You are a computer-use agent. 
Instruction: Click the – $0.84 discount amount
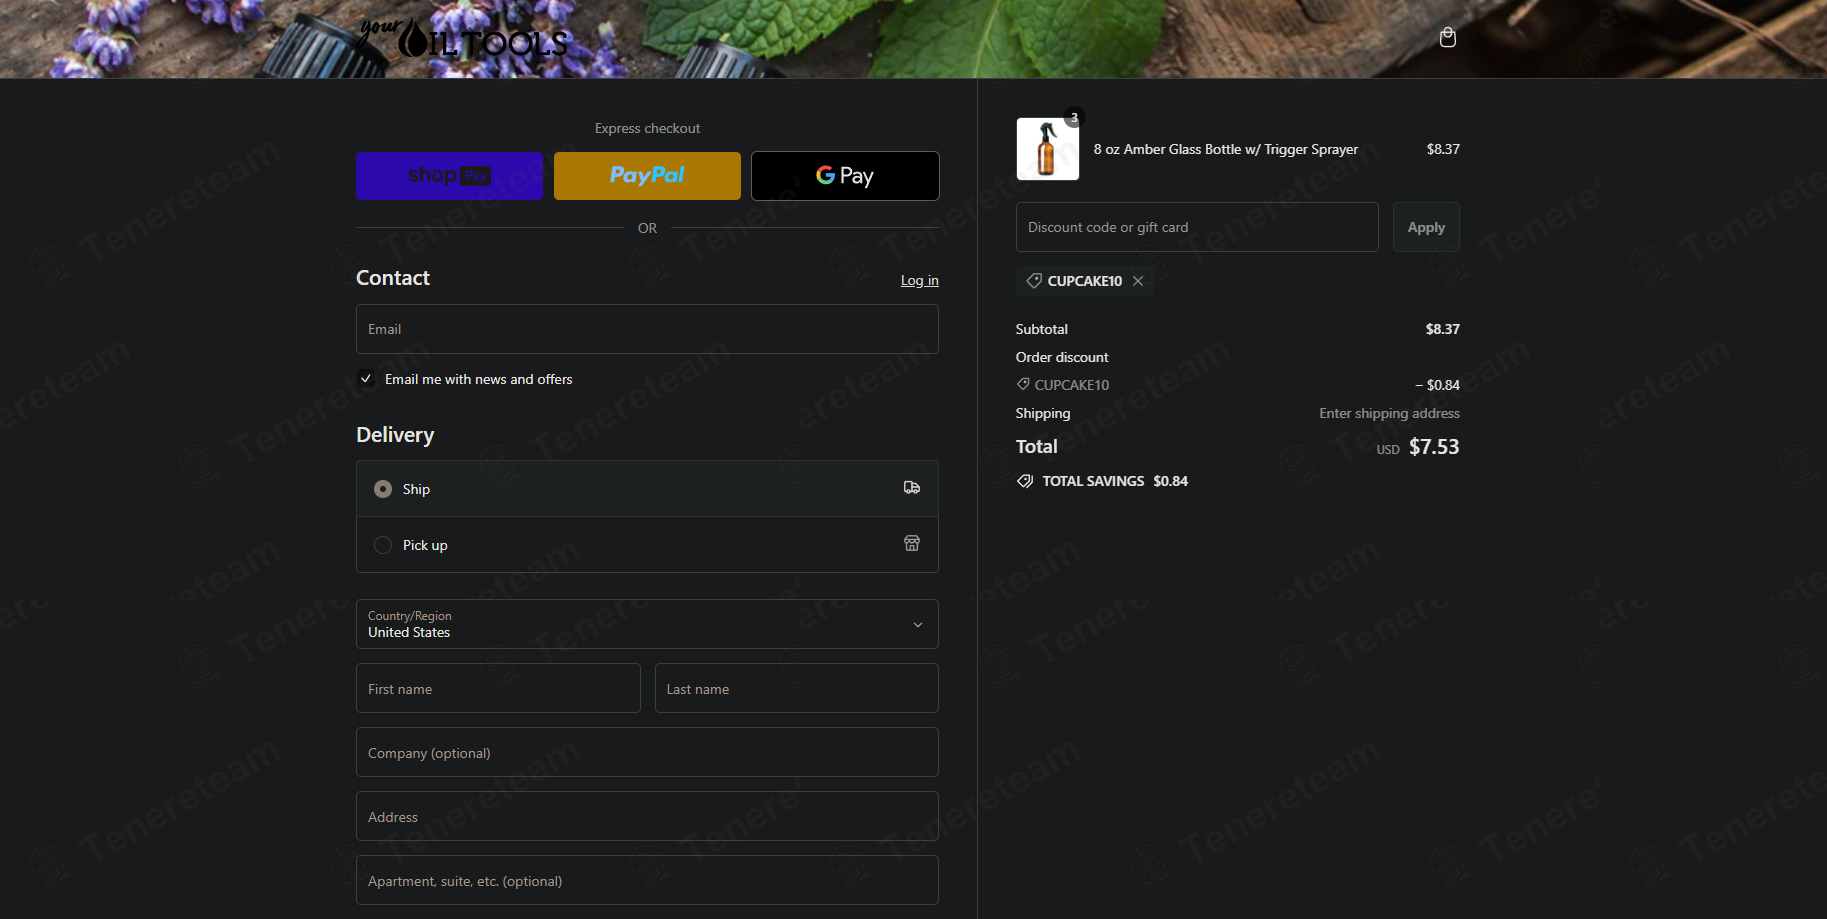[x=1437, y=385]
